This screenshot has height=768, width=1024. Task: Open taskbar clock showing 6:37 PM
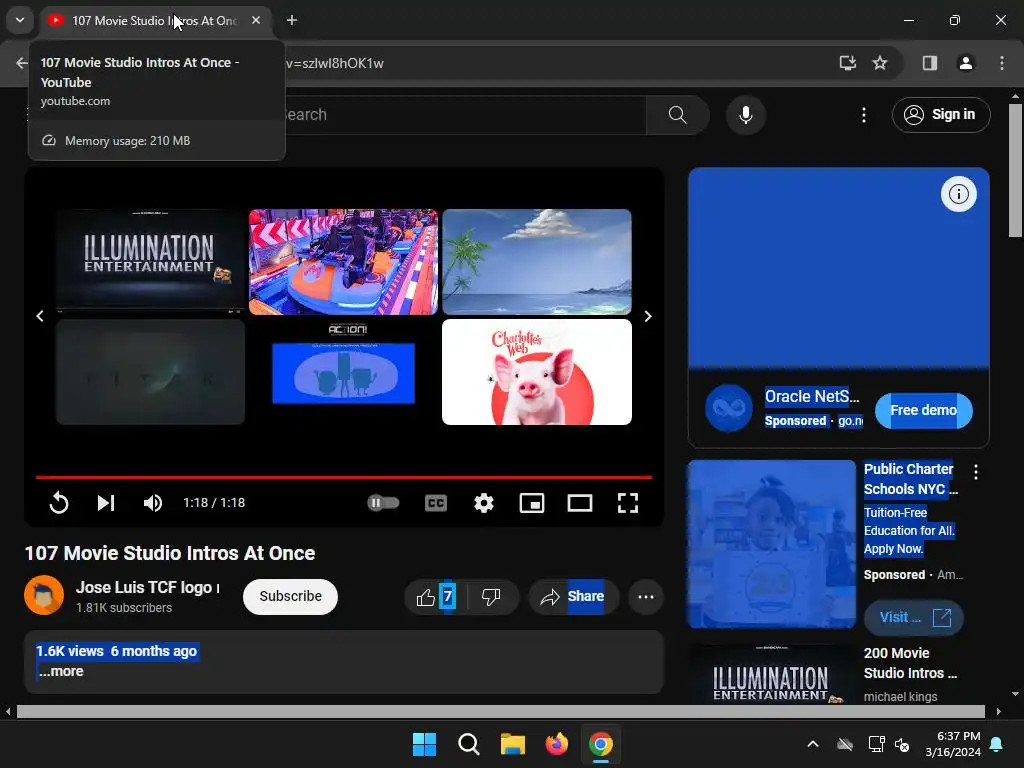click(x=953, y=744)
